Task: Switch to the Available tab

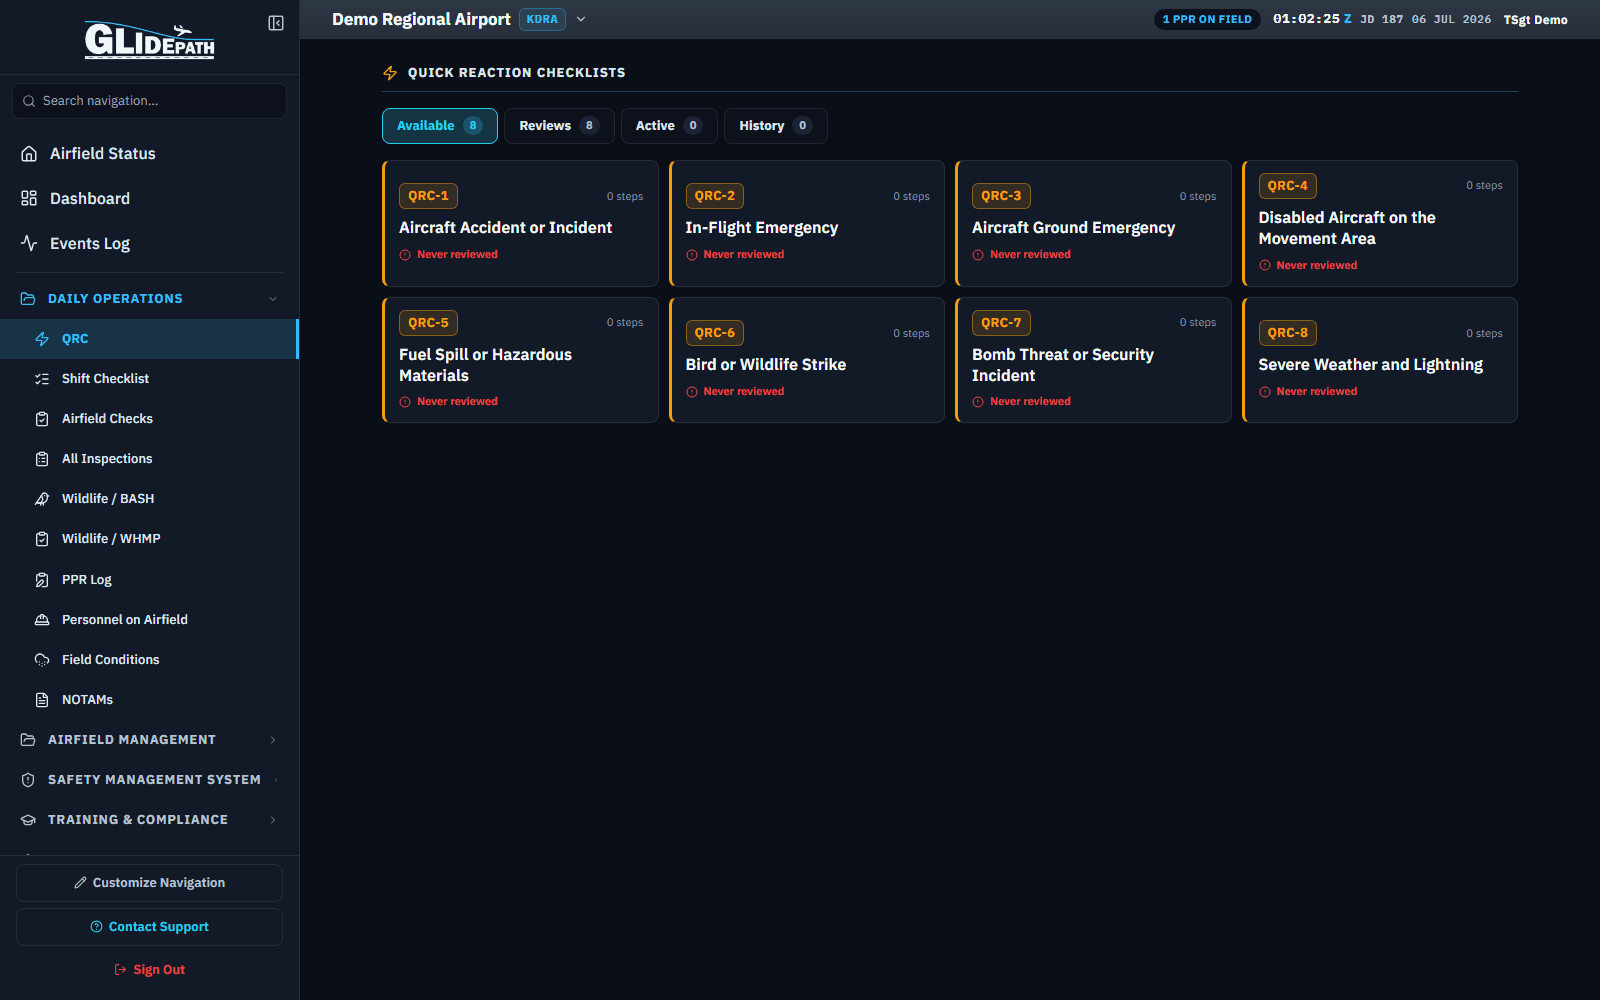Action: click(440, 126)
